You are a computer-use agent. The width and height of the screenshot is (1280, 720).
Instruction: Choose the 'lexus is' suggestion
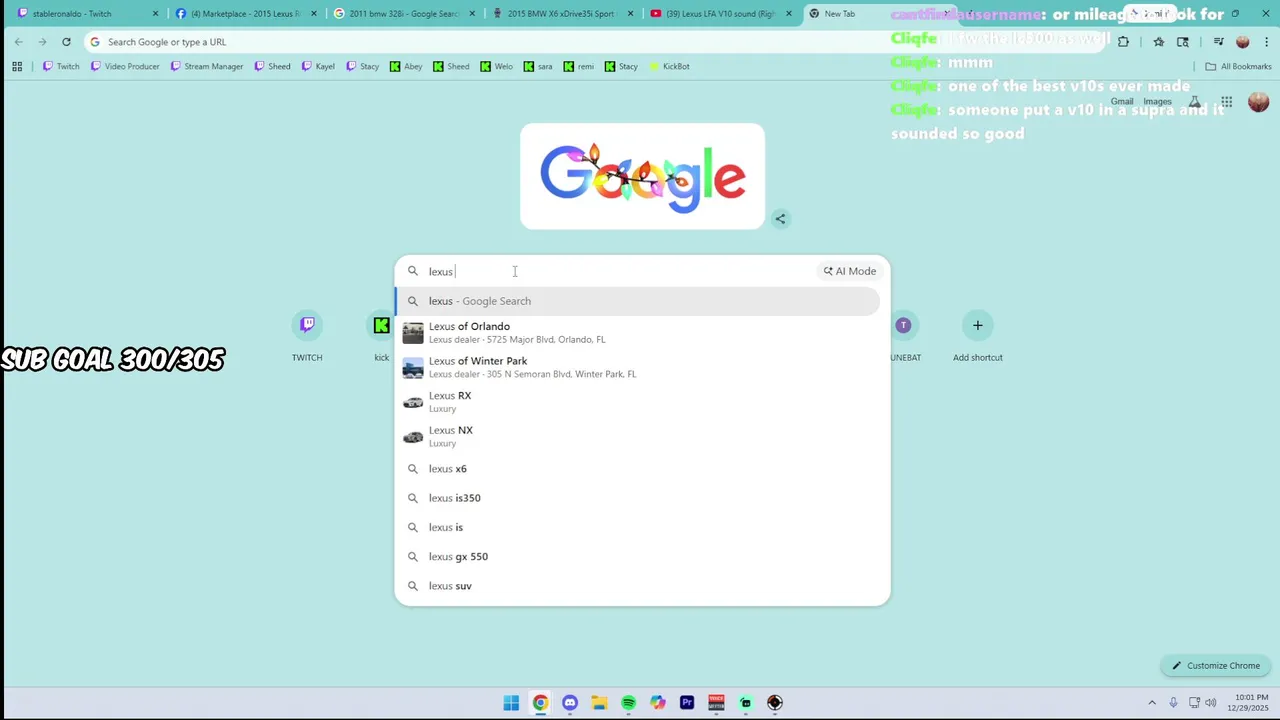coord(637,527)
